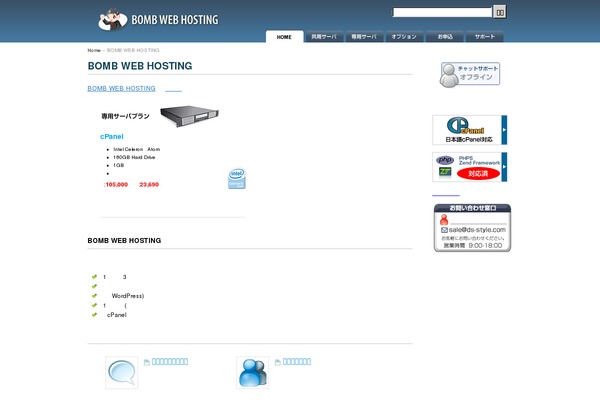Click the 160GB Hard Drive list item
Image resolution: width=600 pixels, height=400 pixels.
134,157
